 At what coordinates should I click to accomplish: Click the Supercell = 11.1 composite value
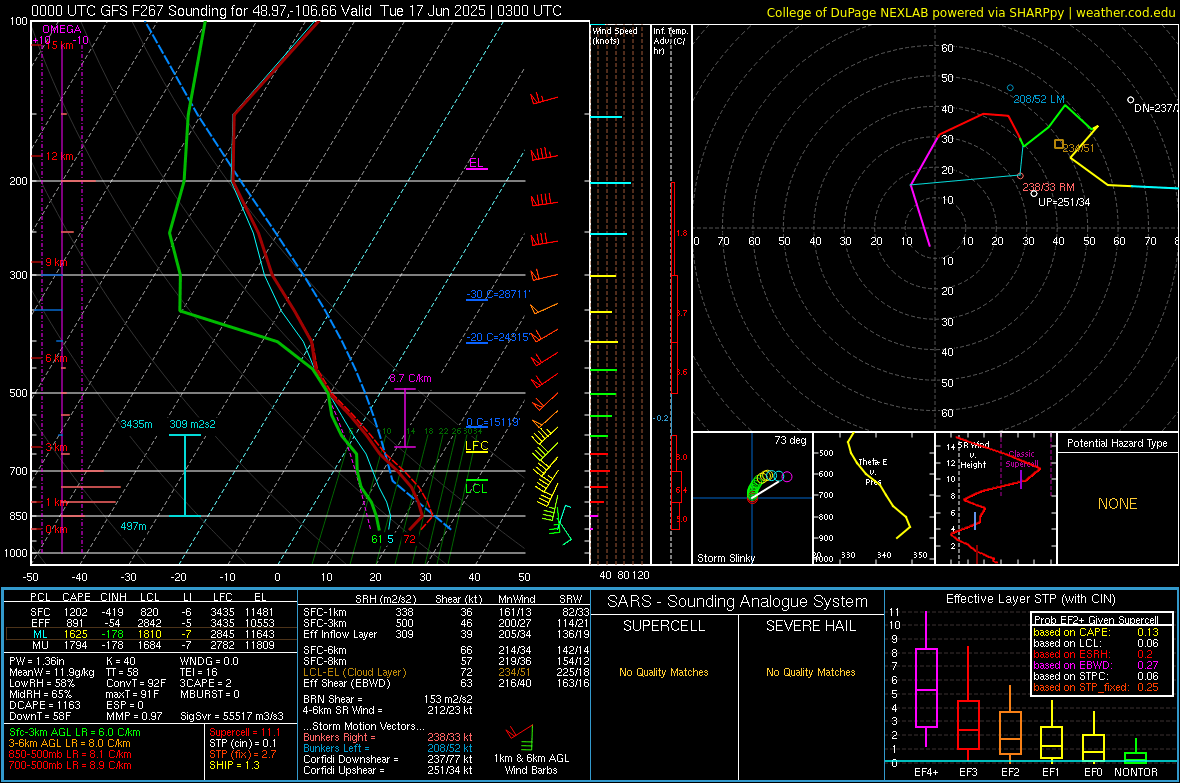(245, 732)
